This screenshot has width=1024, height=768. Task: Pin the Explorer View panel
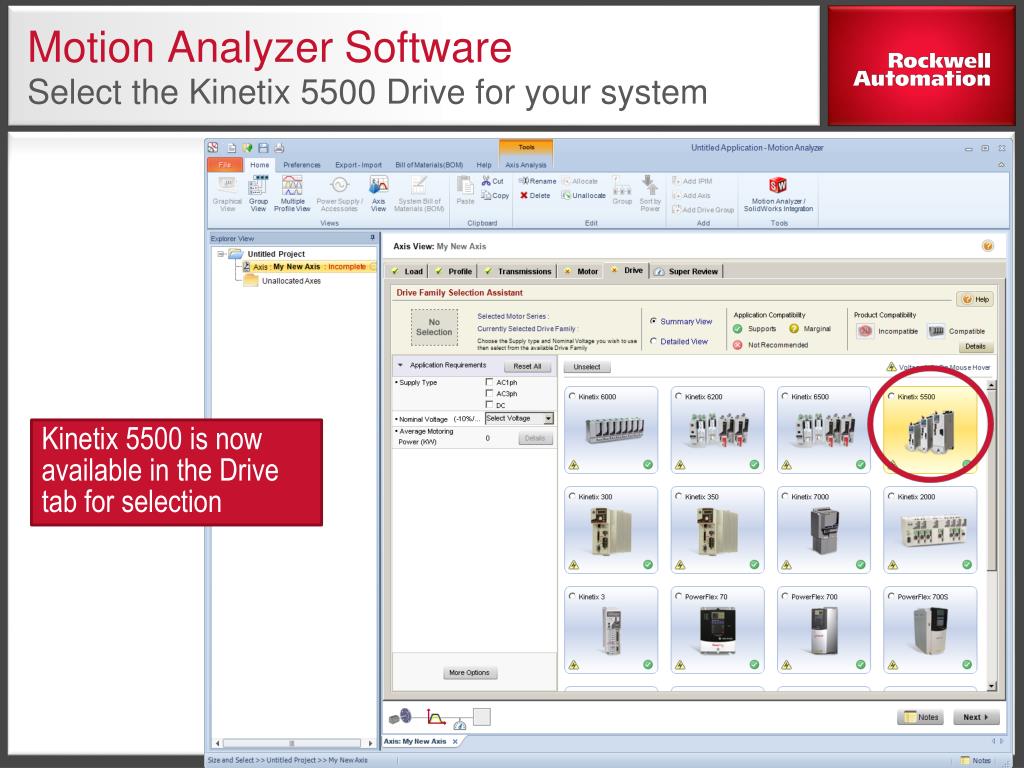click(x=372, y=238)
